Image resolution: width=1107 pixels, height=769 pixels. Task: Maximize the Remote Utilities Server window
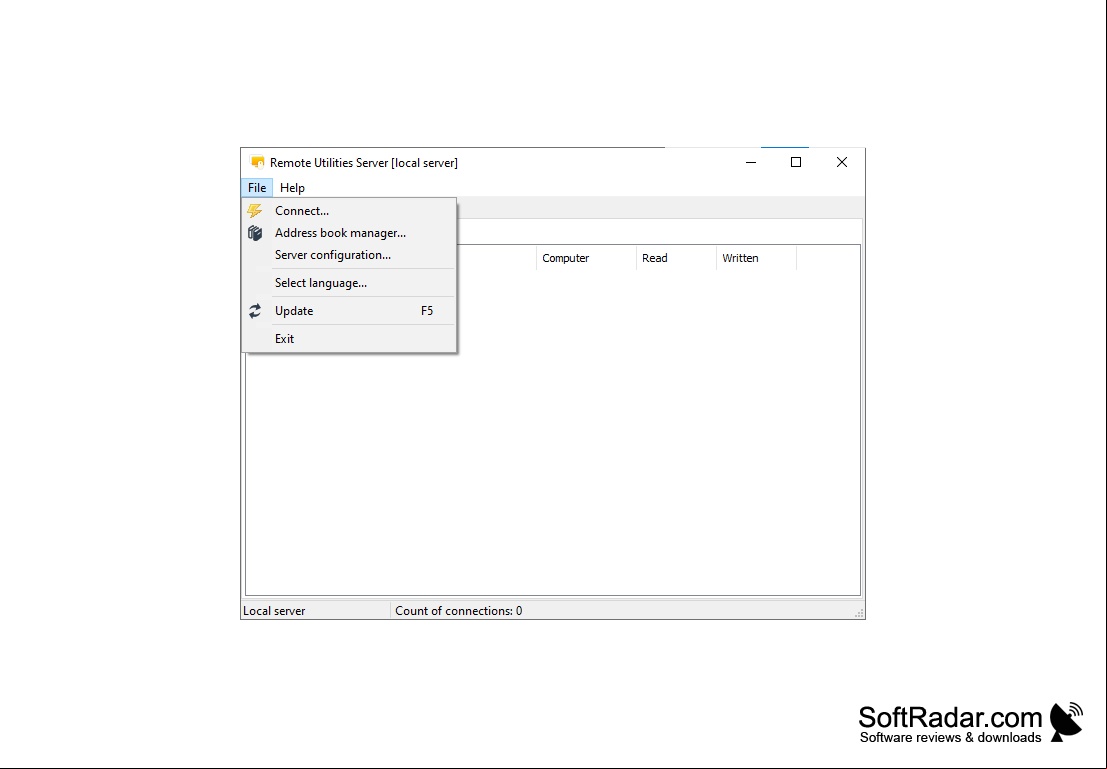(x=796, y=162)
